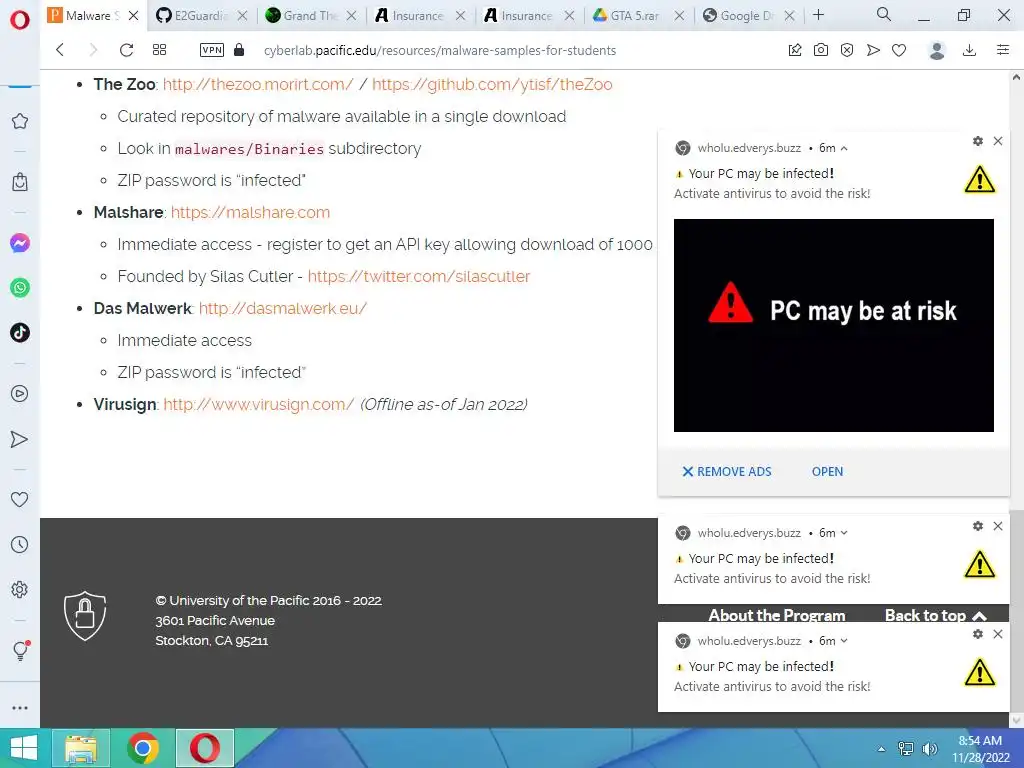Screen dimensions: 1024x768
Task: Open the ad blocker shield icon
Action: point(847,50)
